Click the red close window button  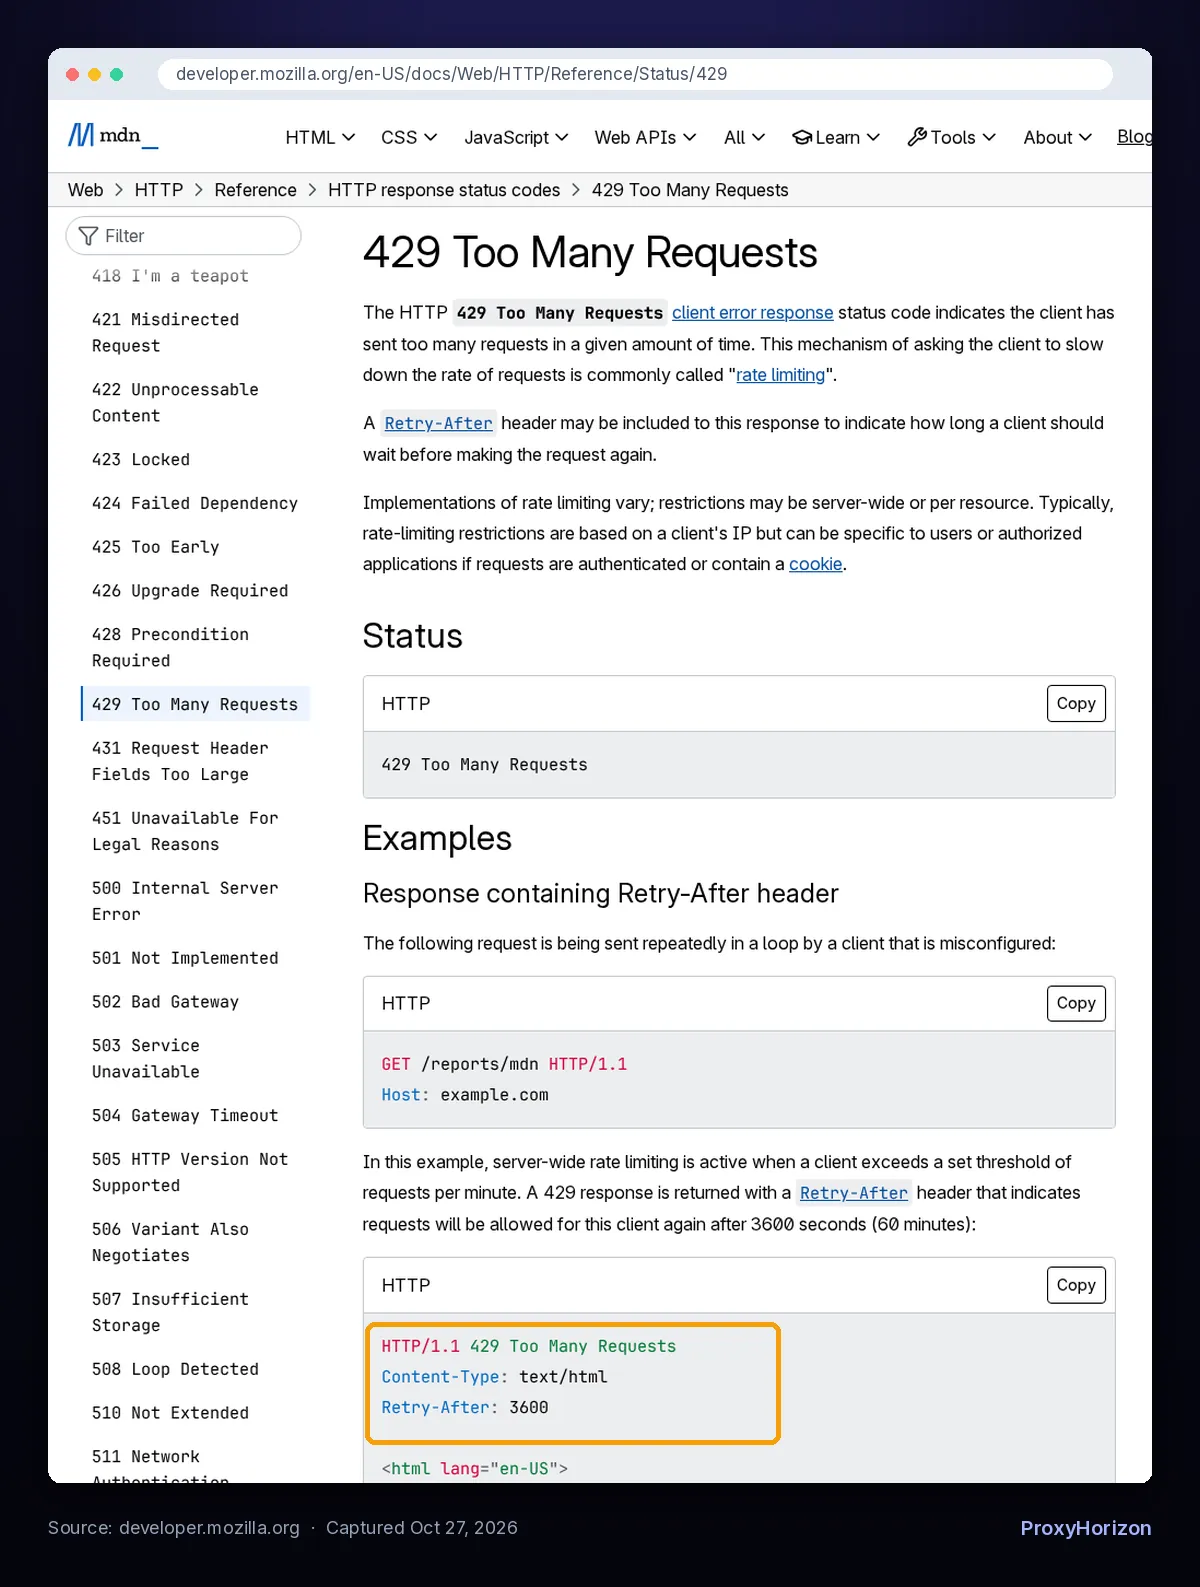tap(72, 74)
